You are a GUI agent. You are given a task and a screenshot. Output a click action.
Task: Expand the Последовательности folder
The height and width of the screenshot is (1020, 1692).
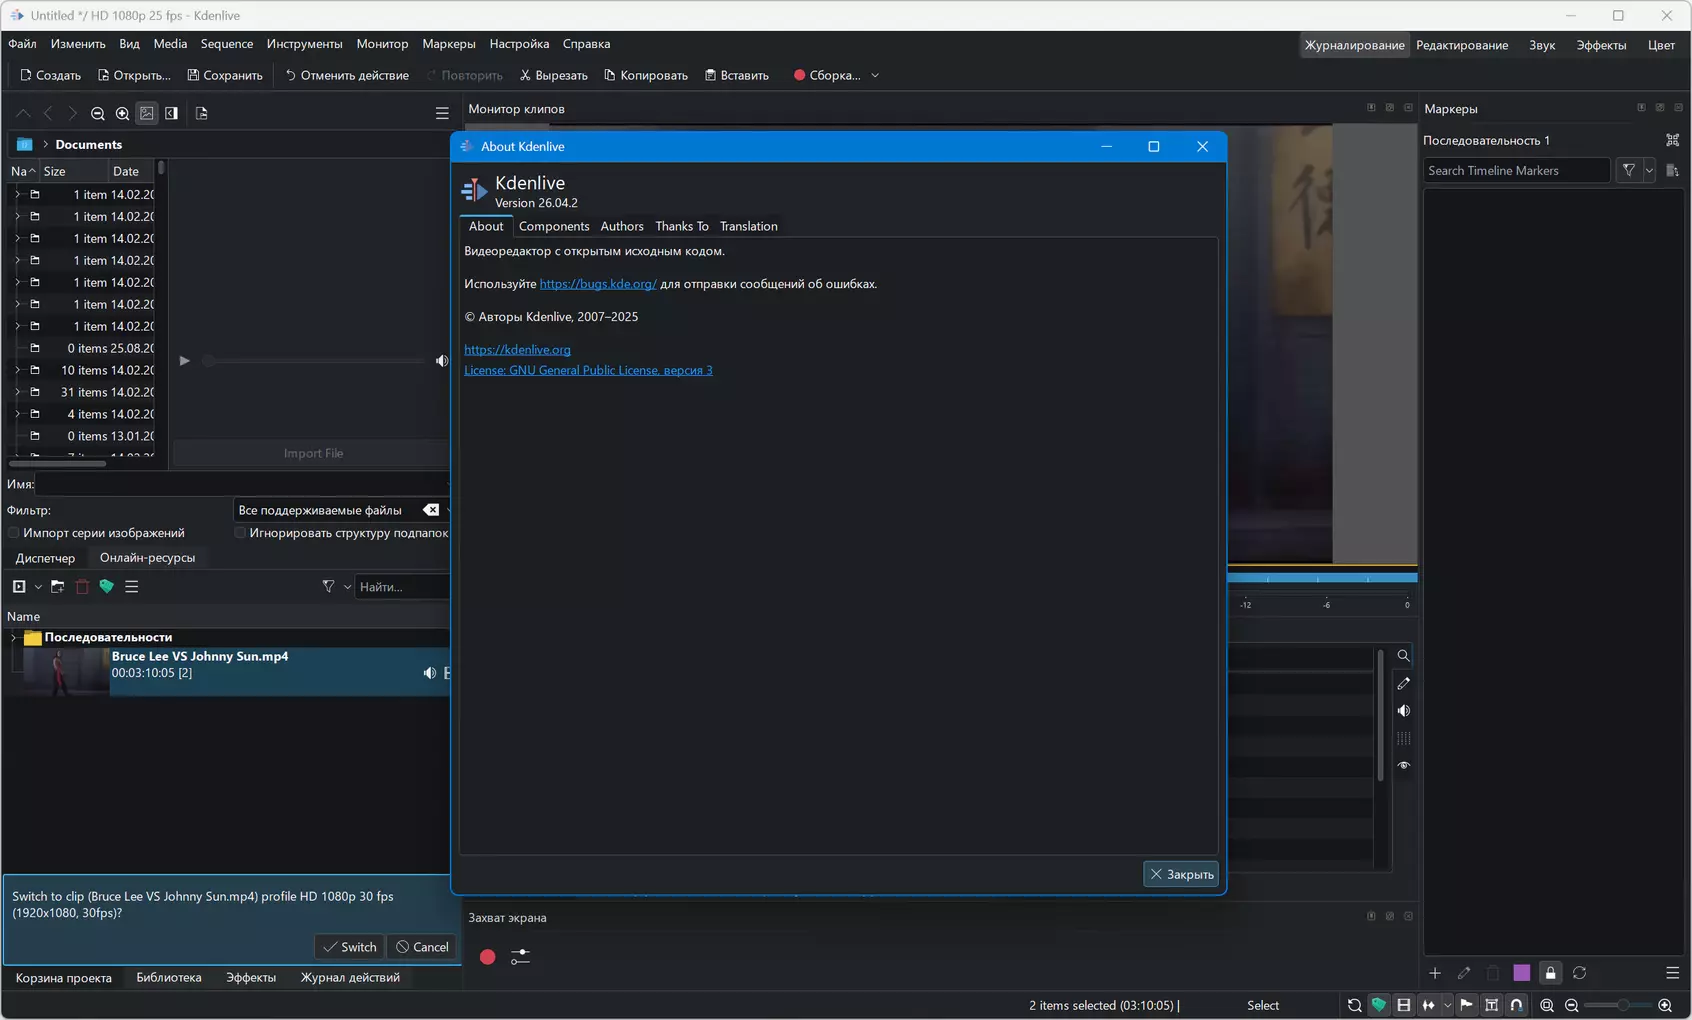point(13,638)
